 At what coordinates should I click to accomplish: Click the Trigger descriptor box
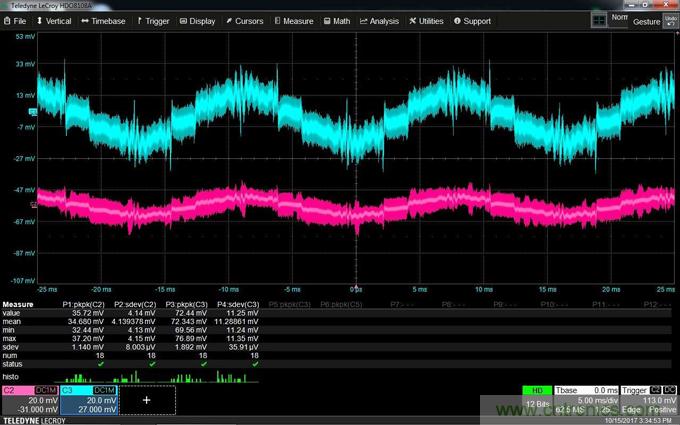click(x=648, y=398)
